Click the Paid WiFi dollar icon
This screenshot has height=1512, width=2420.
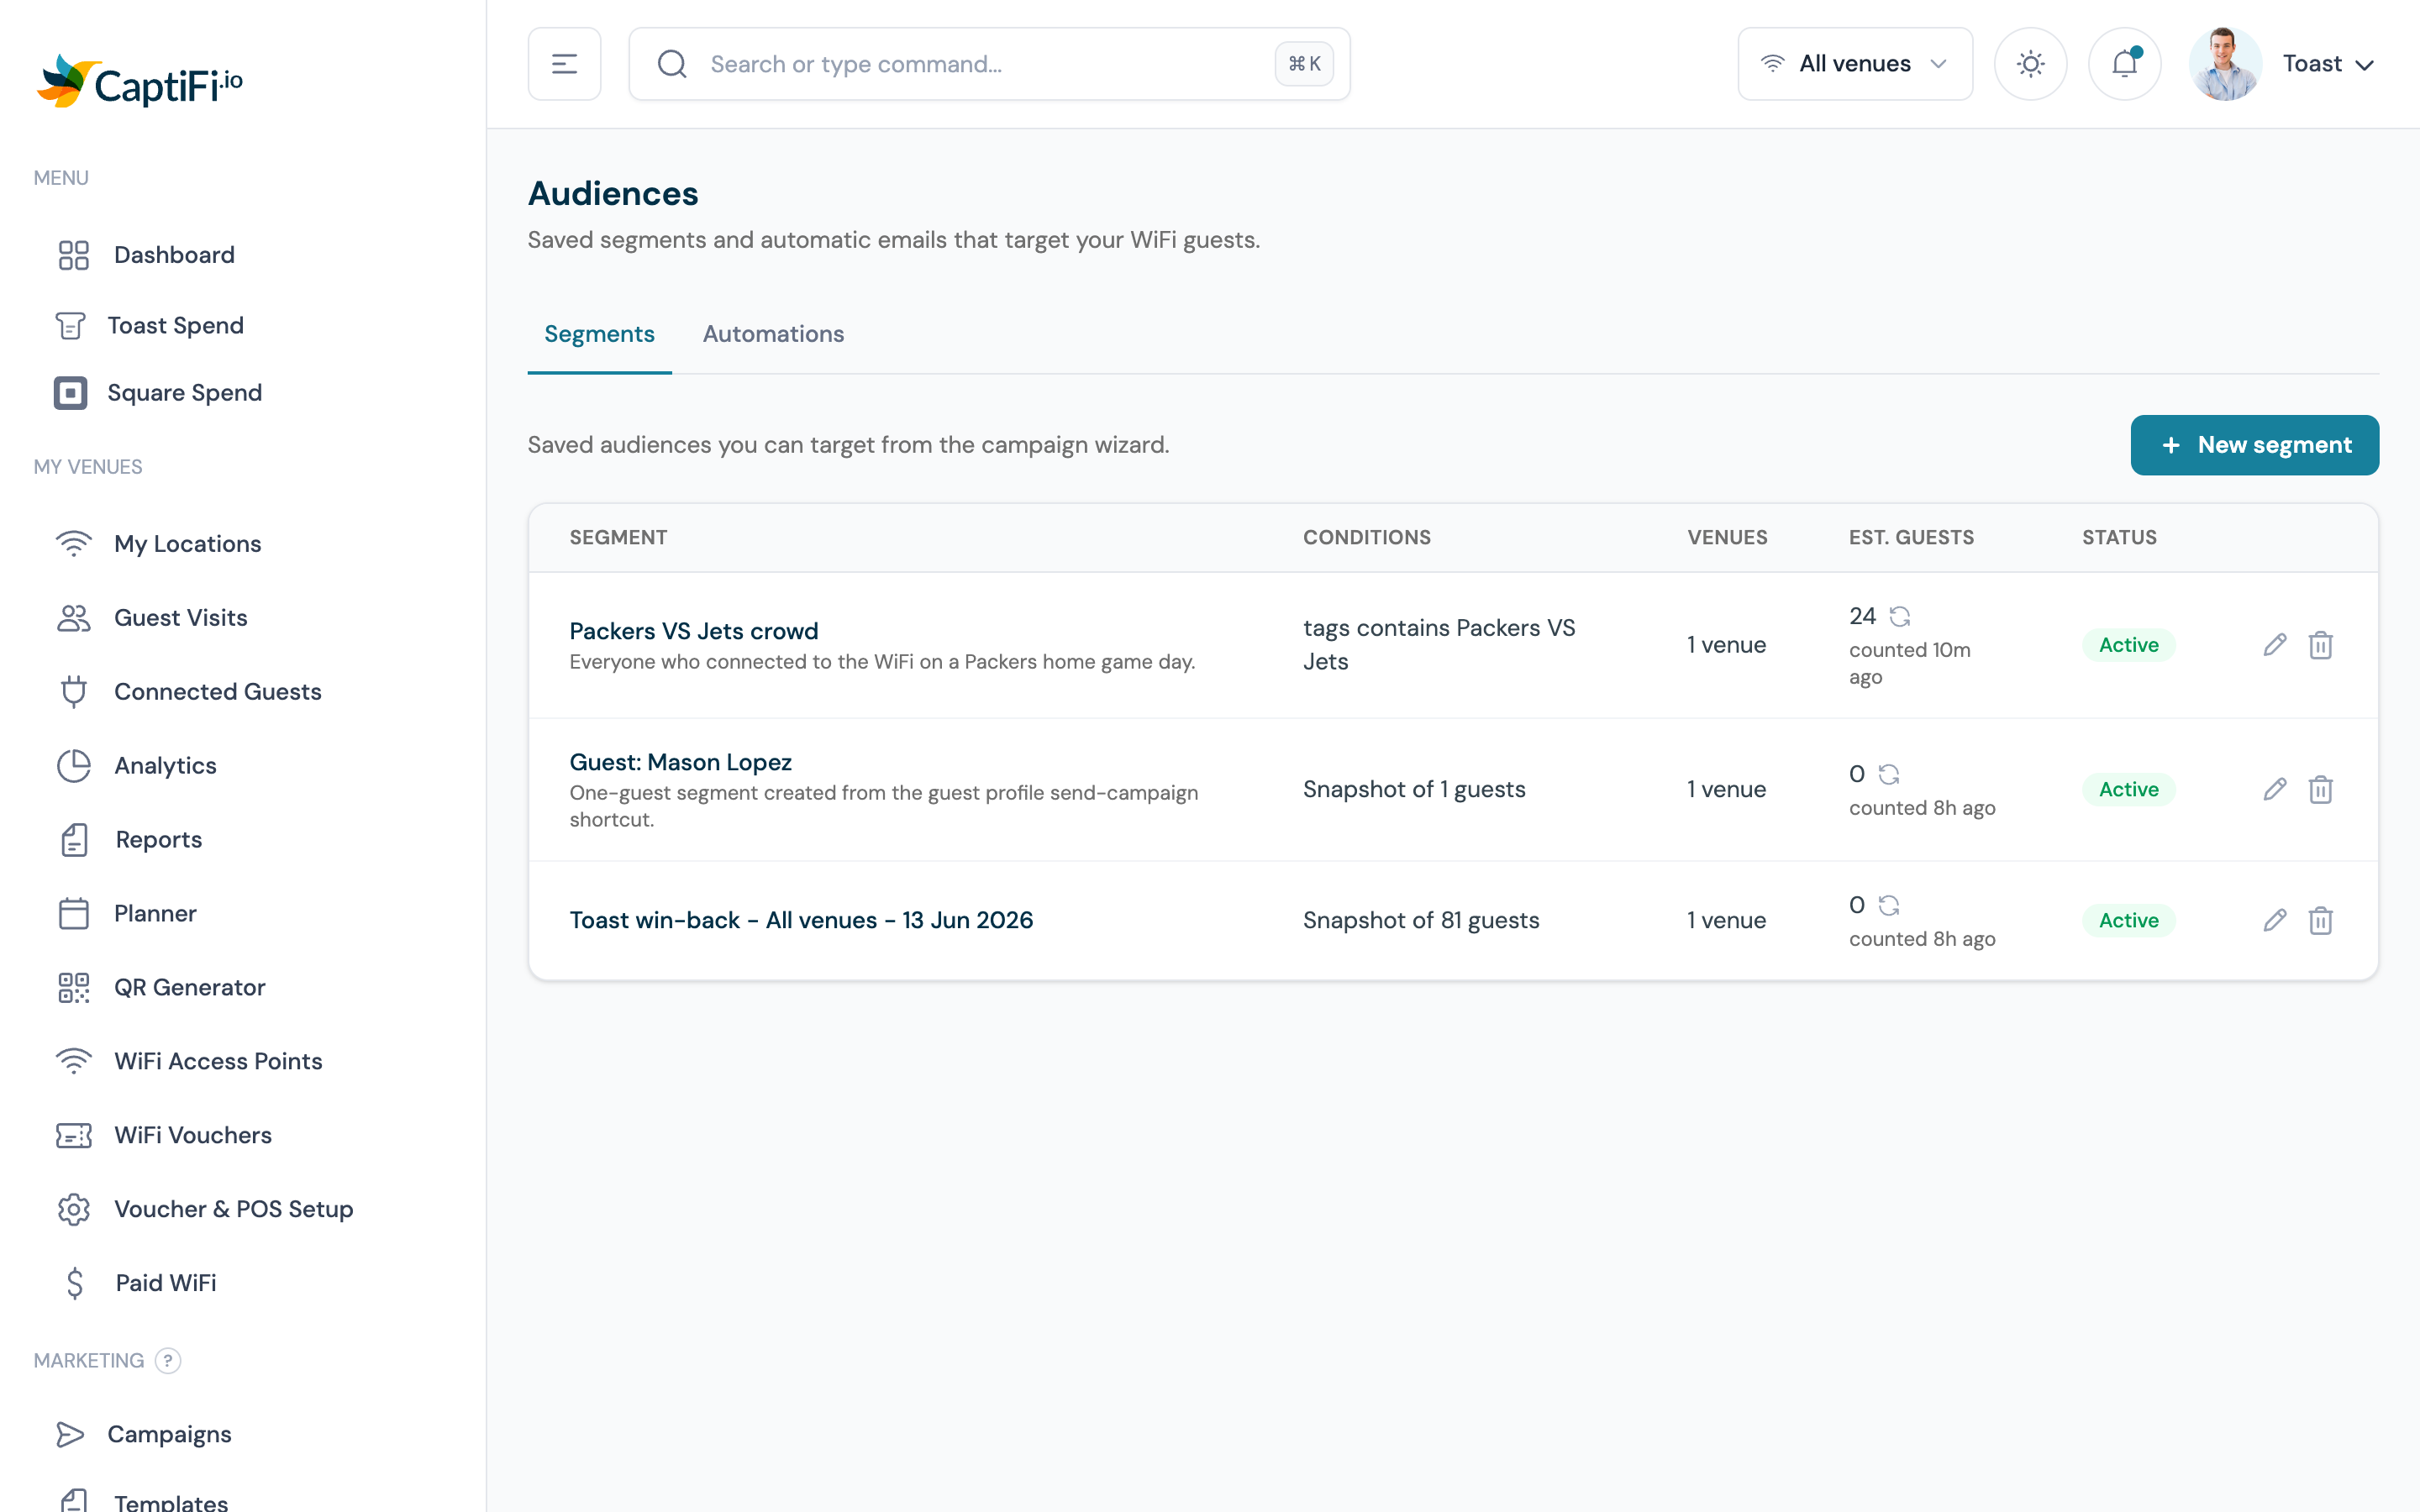(74, 1283)
